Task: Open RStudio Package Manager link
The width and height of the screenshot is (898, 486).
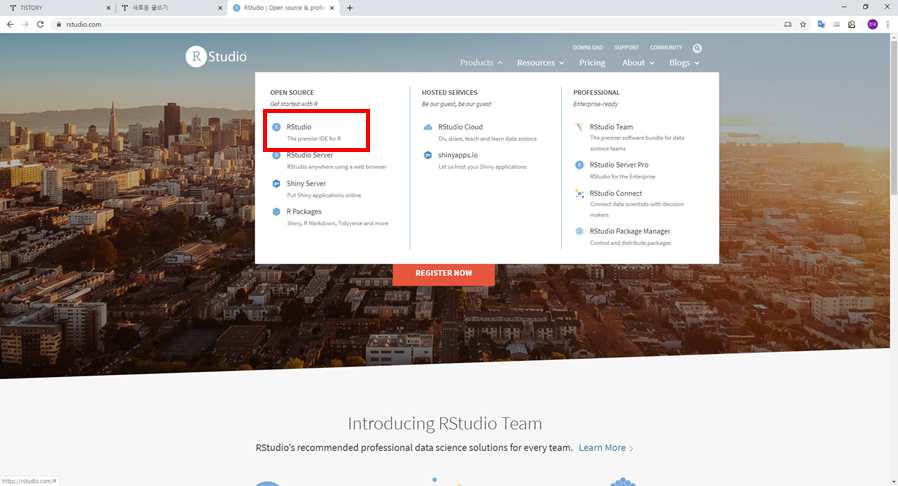Action: click(x=630, y=231)
